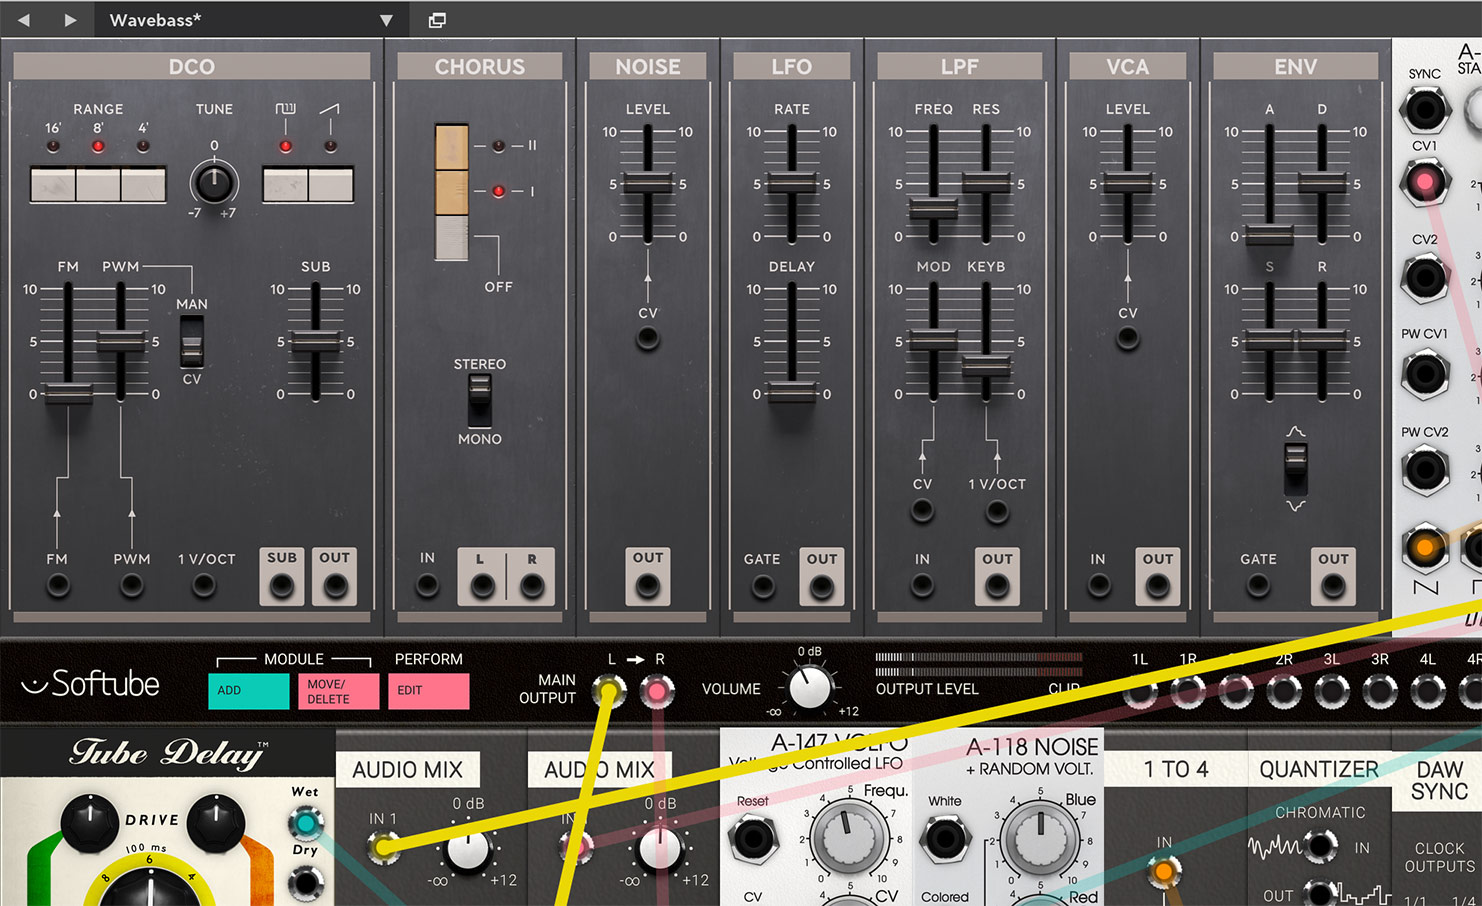Click the LPF OUT jack
1482x906 pixels.
point(997,586)
